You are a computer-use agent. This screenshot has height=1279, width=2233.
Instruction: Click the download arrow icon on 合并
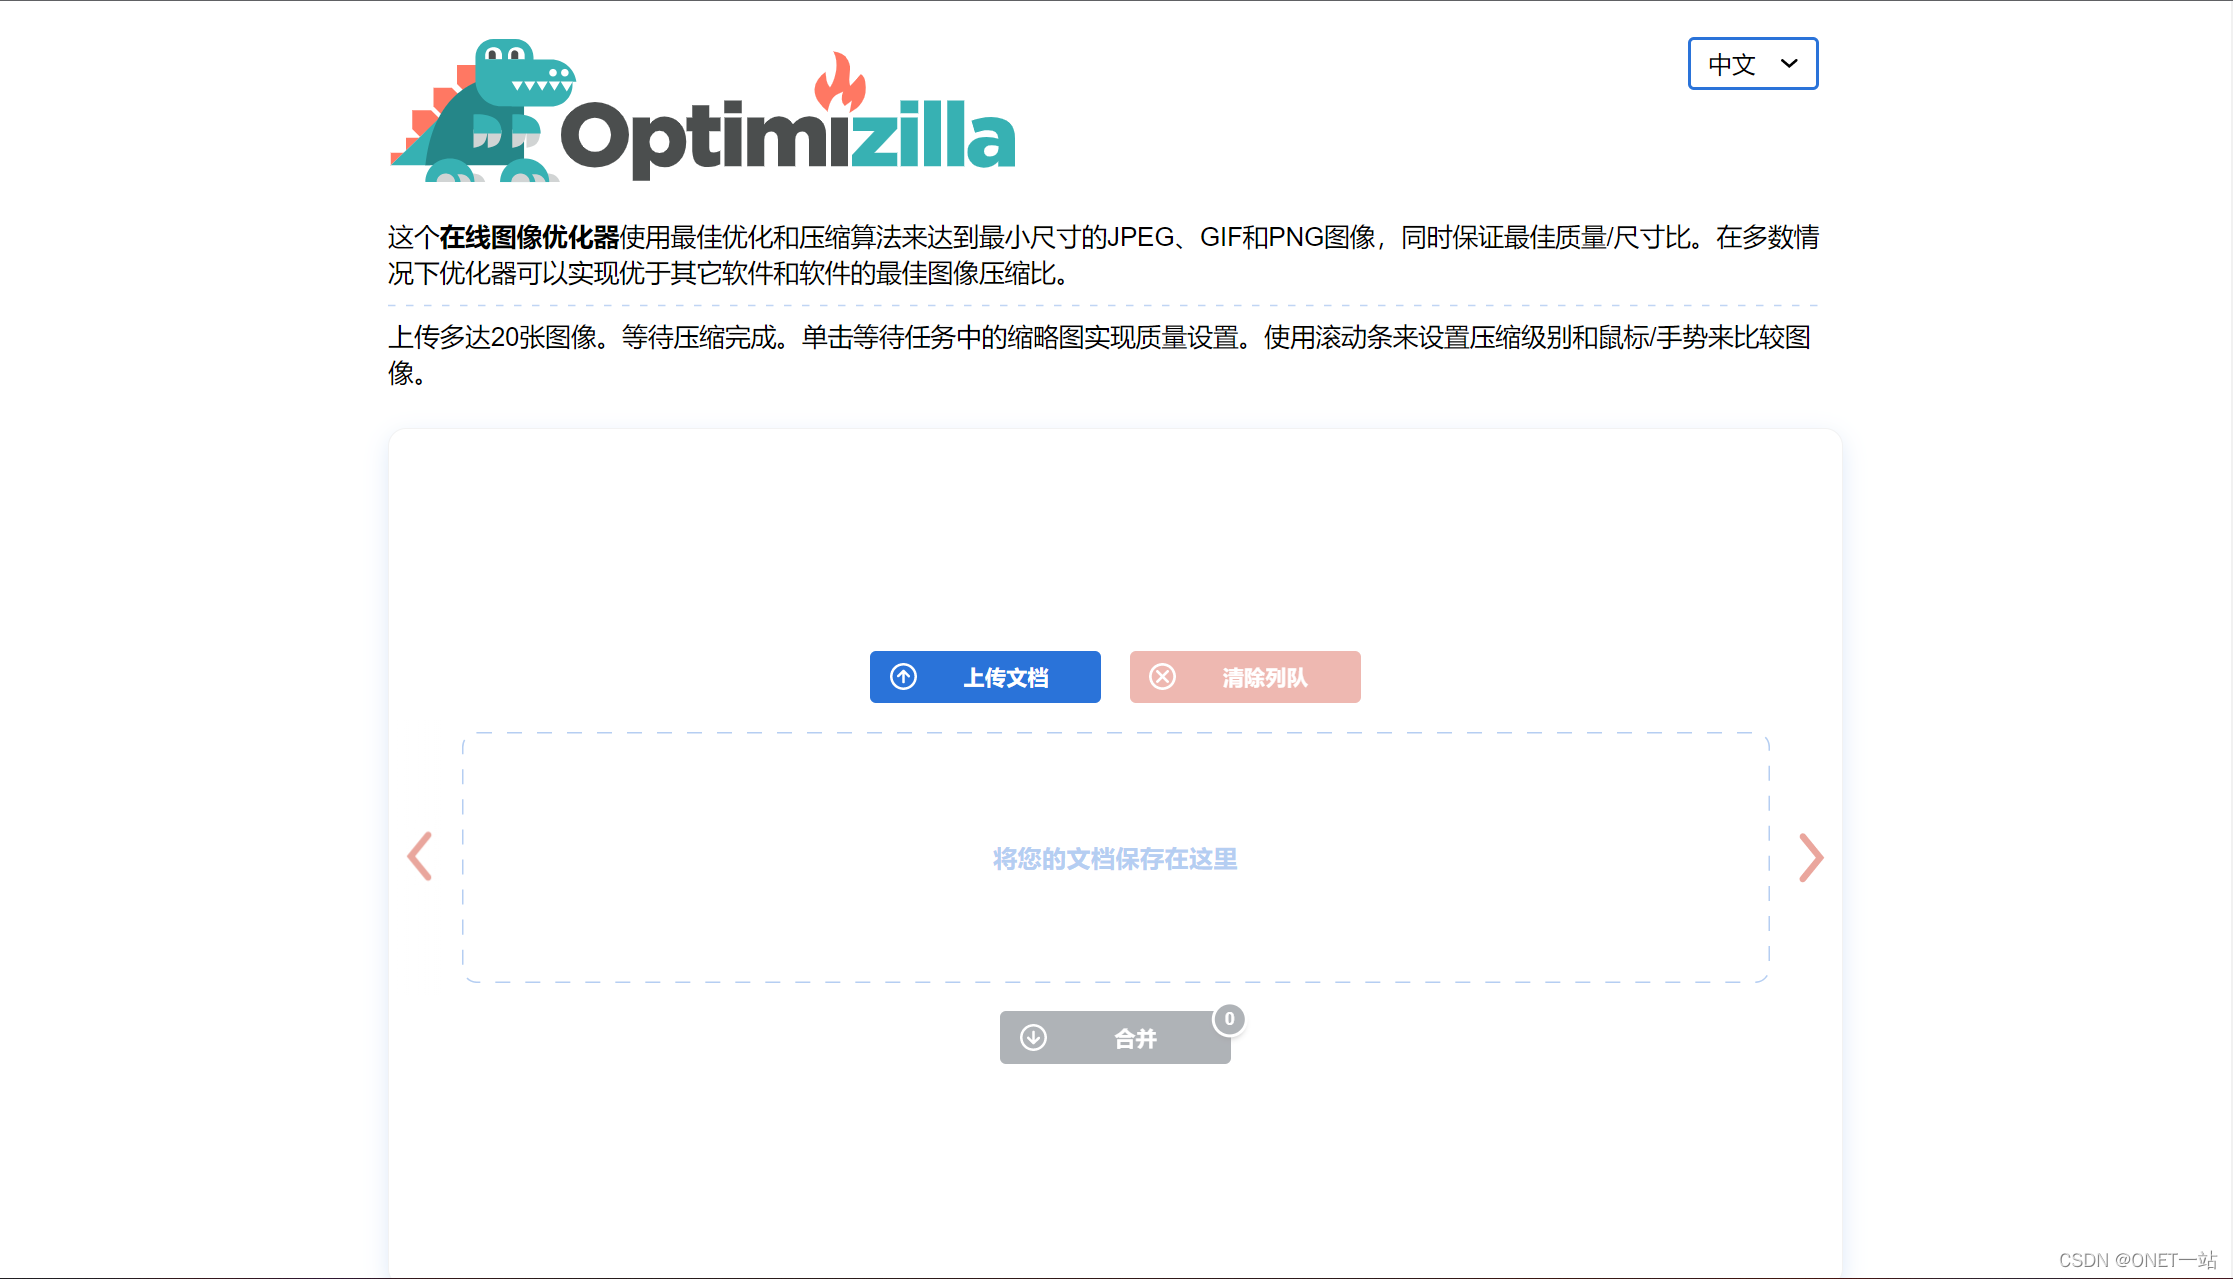1033,1037
